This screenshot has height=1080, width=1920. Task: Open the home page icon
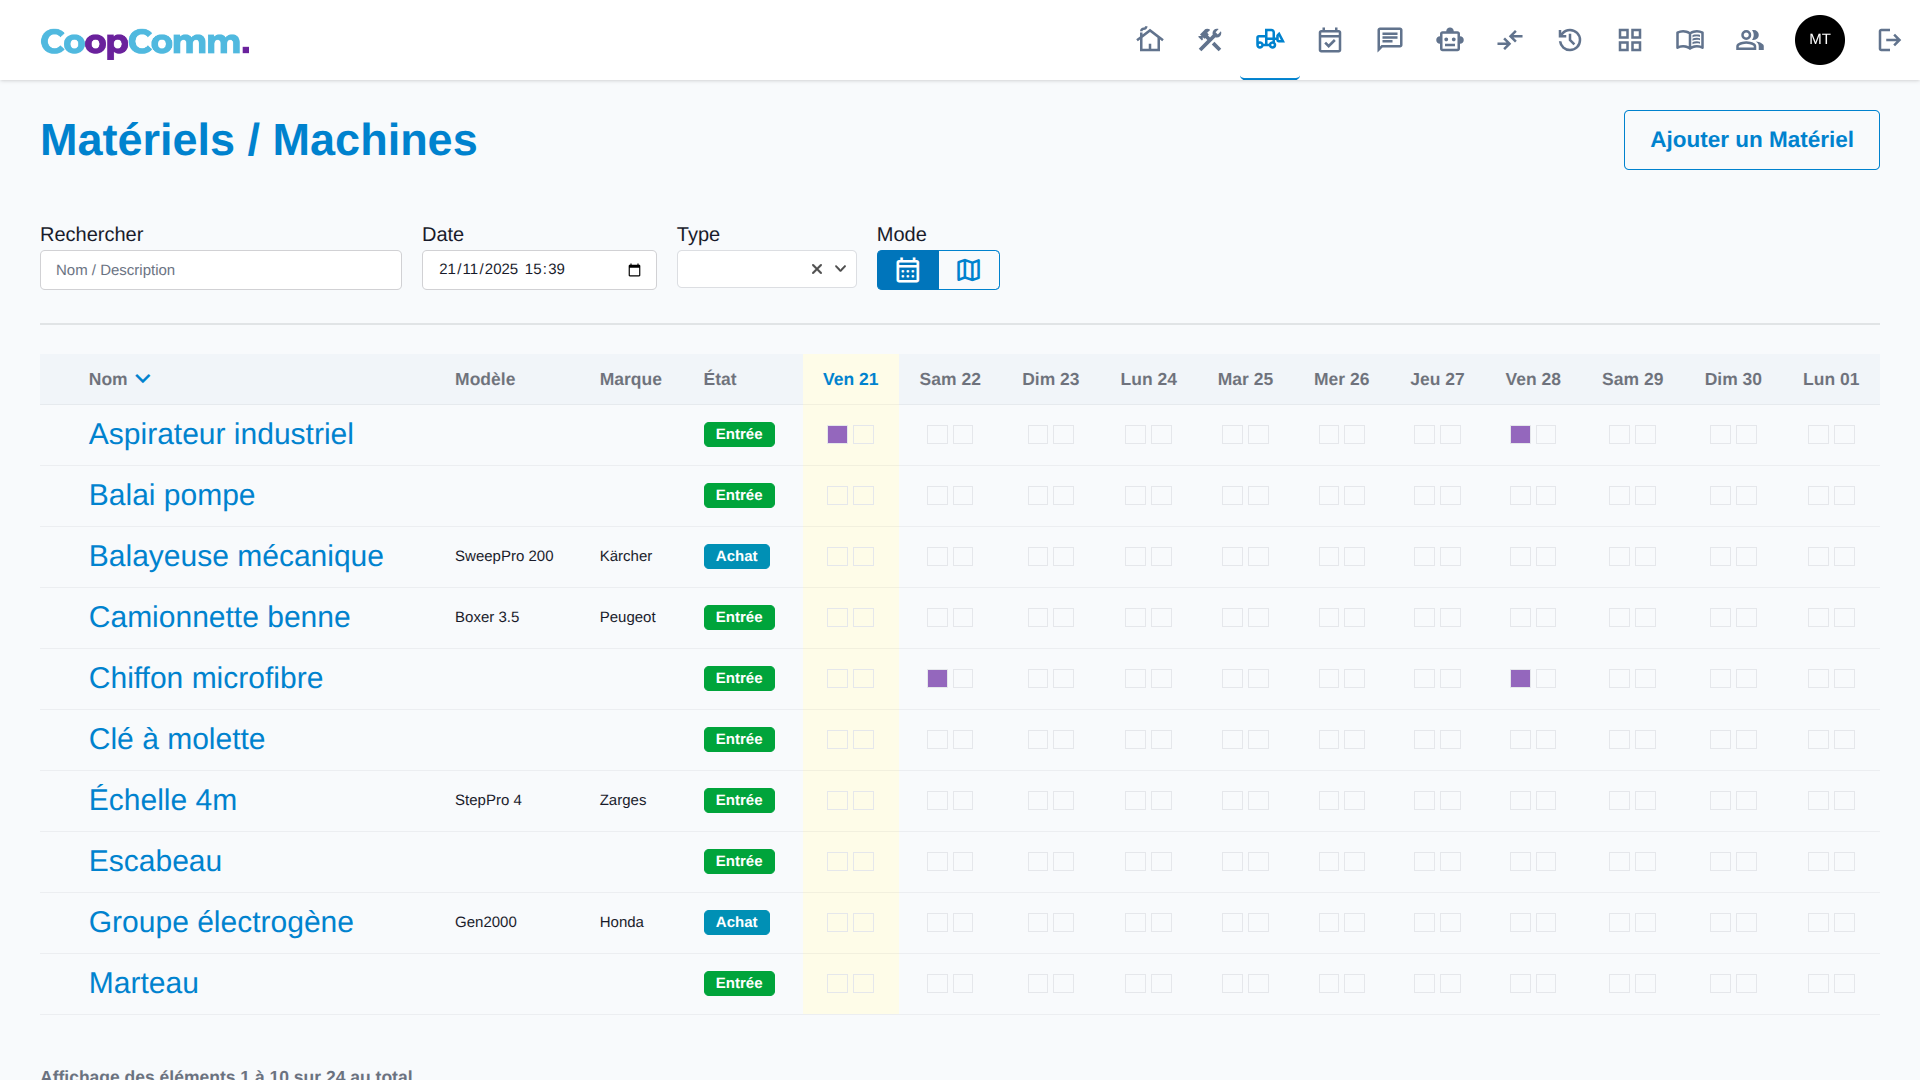point(1150,40)
